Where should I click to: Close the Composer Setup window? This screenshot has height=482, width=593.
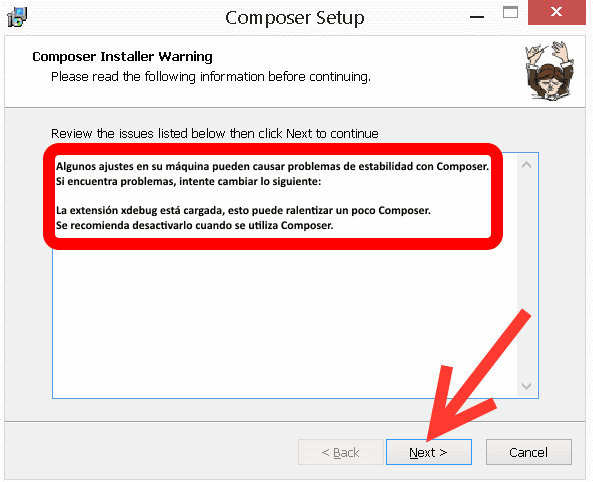[x=557, y=12]
